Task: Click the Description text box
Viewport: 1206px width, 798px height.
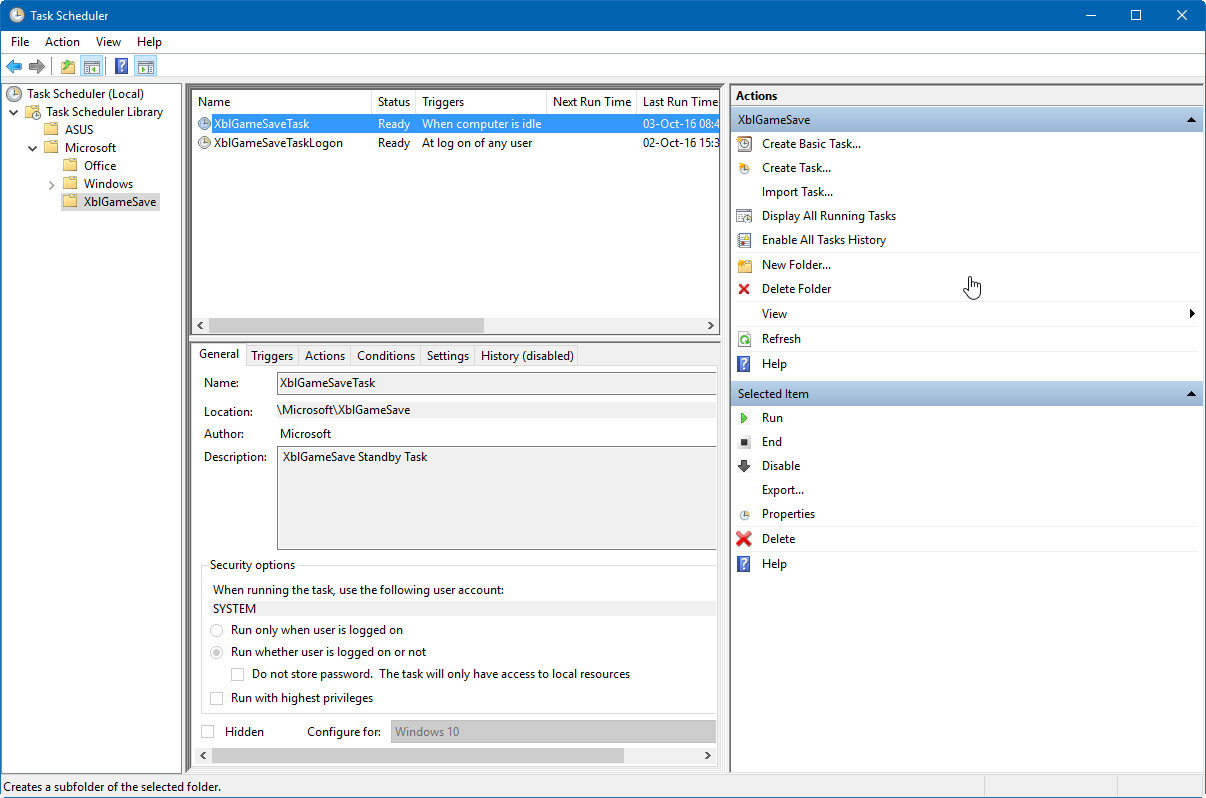Action: click(x=496, y=498)
